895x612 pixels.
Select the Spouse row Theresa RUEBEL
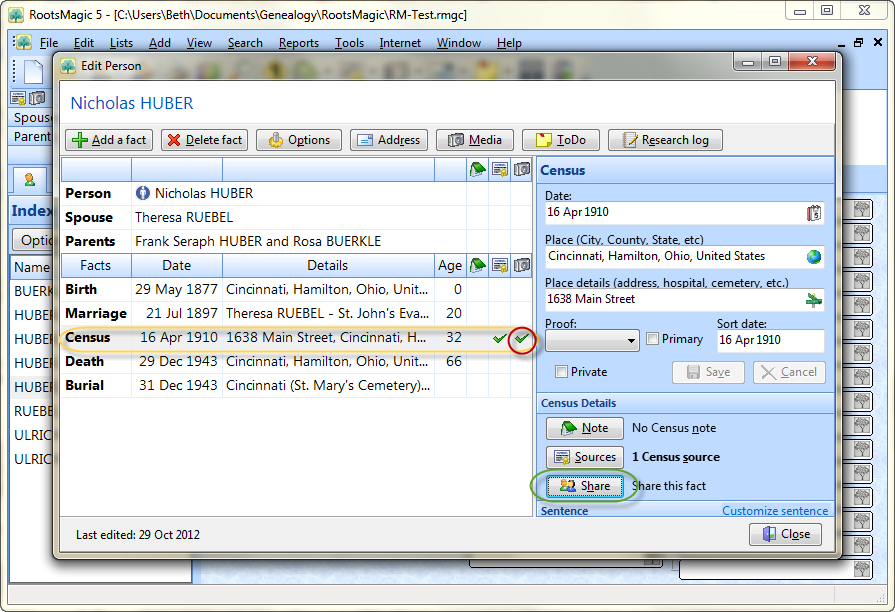[x=296, y=218]
